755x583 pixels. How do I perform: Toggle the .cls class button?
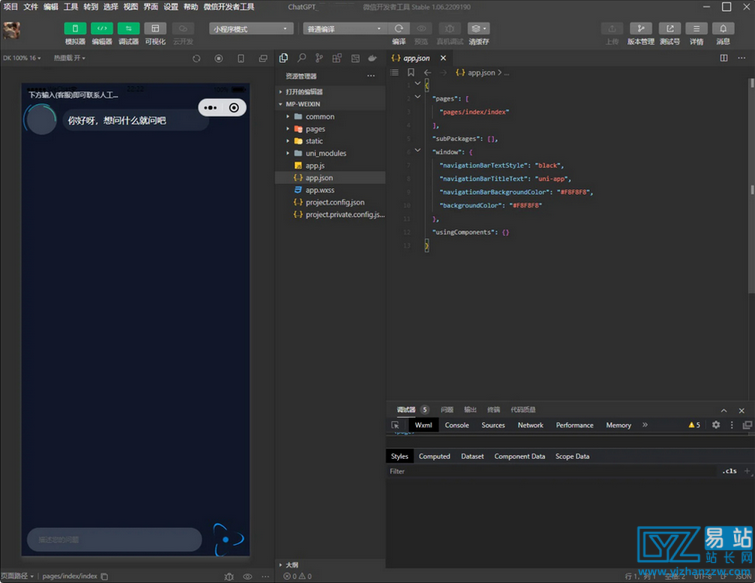(729, 471)
